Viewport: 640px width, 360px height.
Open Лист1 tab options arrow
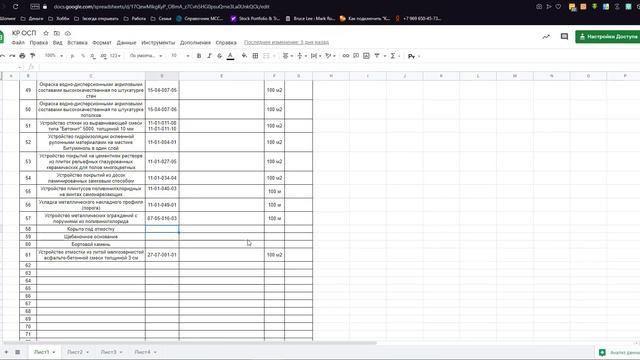pos(53,352)
